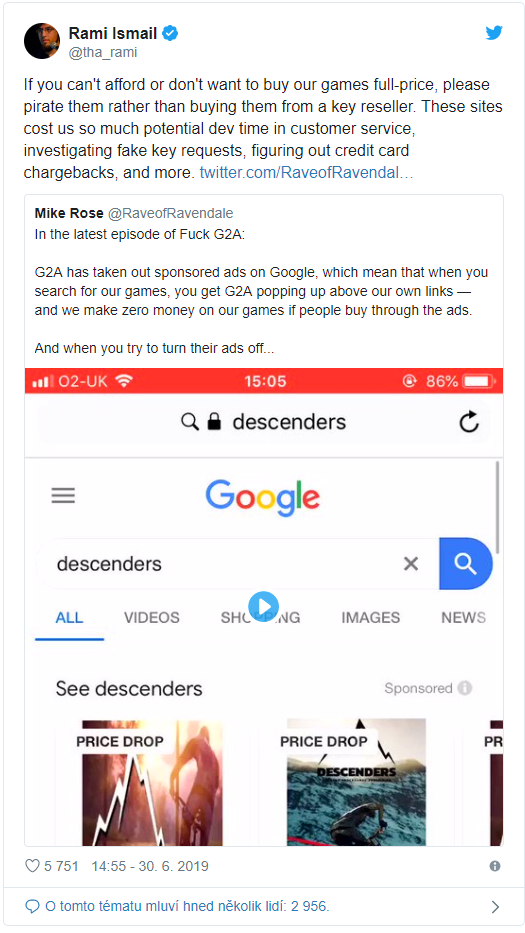Clear the descenders search with the X

pos(411,563)
